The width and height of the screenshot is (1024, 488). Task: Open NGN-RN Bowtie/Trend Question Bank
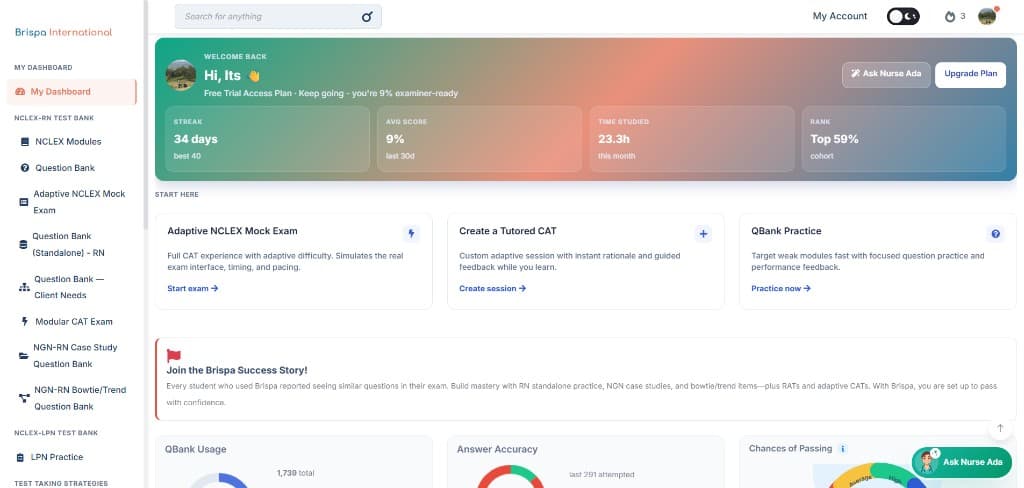pyautogui.click(x=80, y=398)
